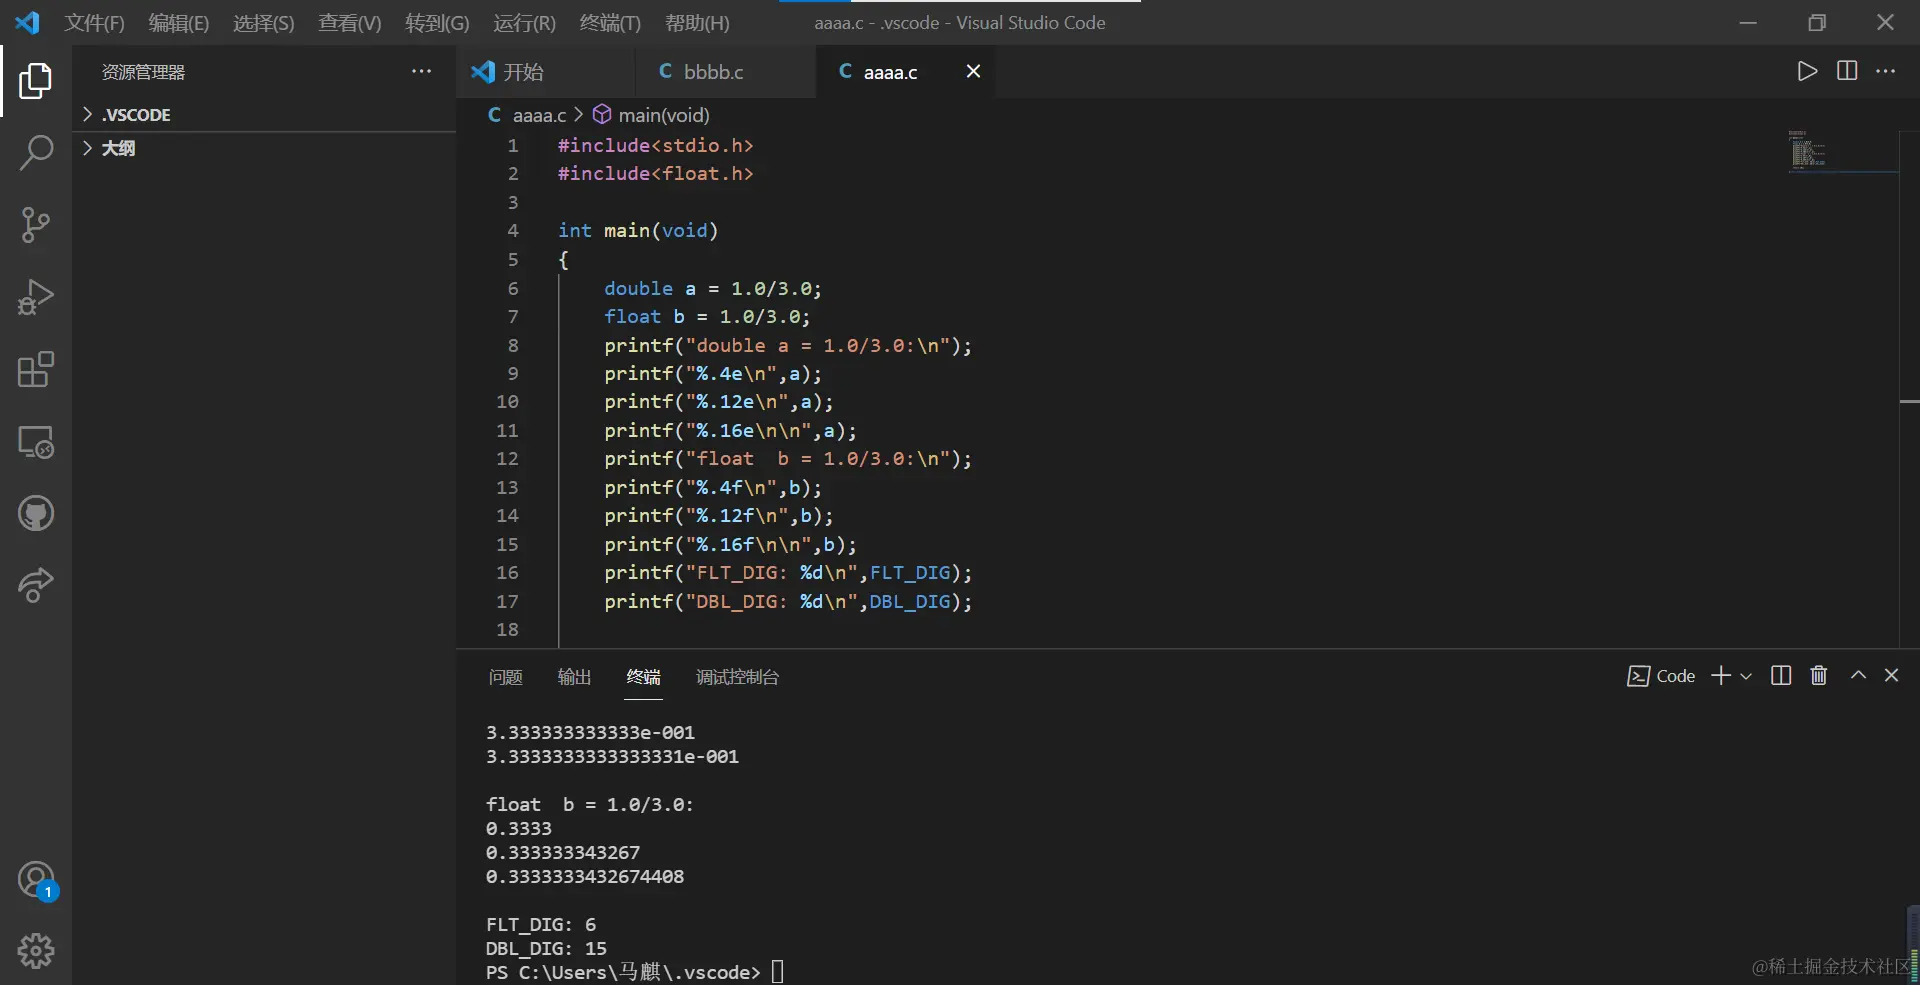This screenshot has width=1920, height=985.
Task: Open the 运行(R) menu
Action: click(x=524, y=23)
